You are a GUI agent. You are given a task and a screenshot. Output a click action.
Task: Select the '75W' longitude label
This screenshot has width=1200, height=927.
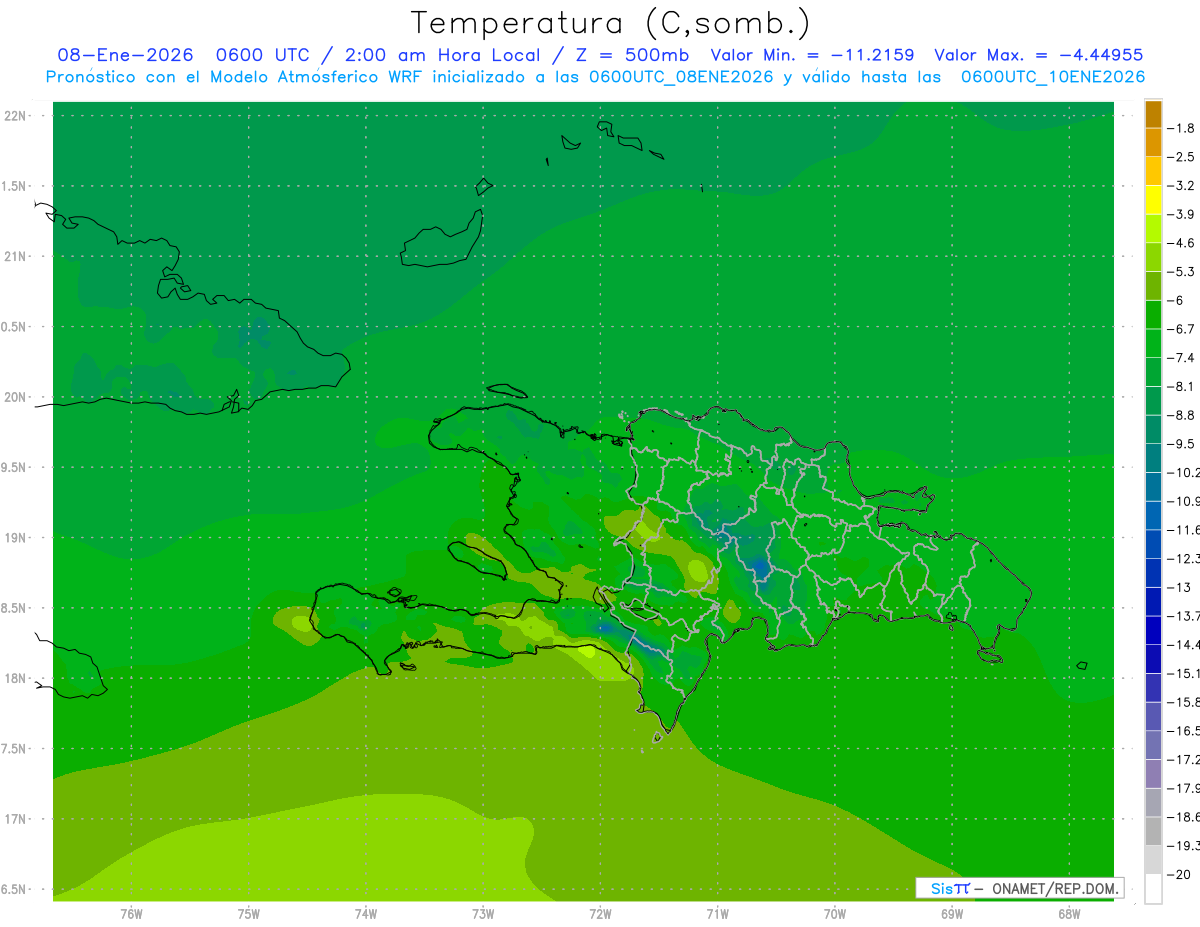[249, 914]
